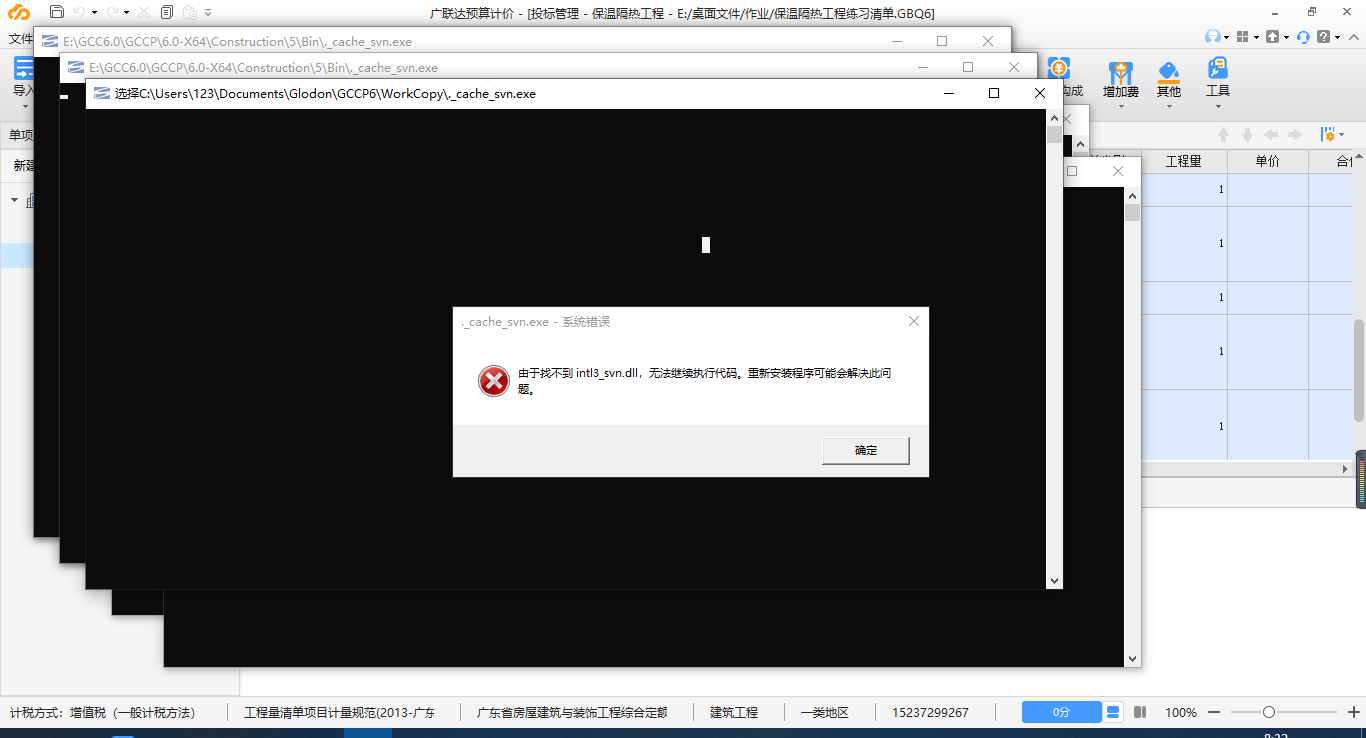Close the 系统错误 dialog with X
The height and width of the screenshot is (738, 1366).
(x=913, y=321)
